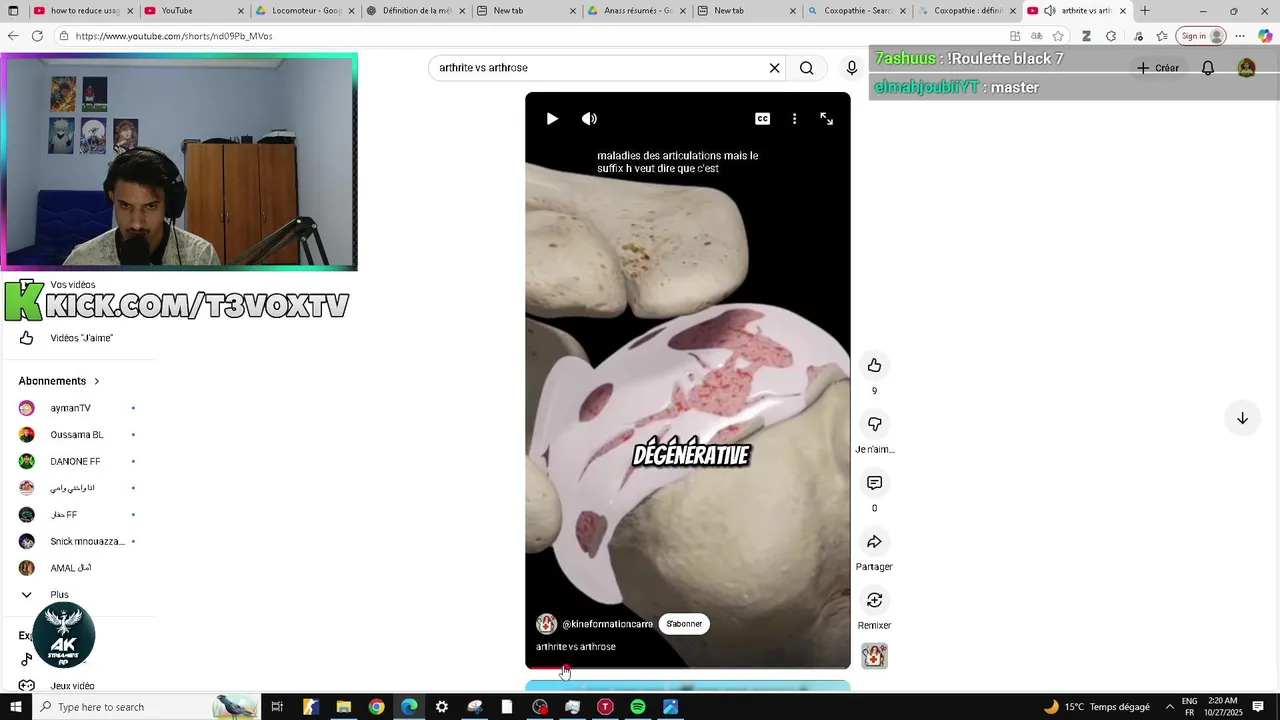Share the short via Partager icon
This screenshot has width=1280, height=720.
[x=874, y=541]
